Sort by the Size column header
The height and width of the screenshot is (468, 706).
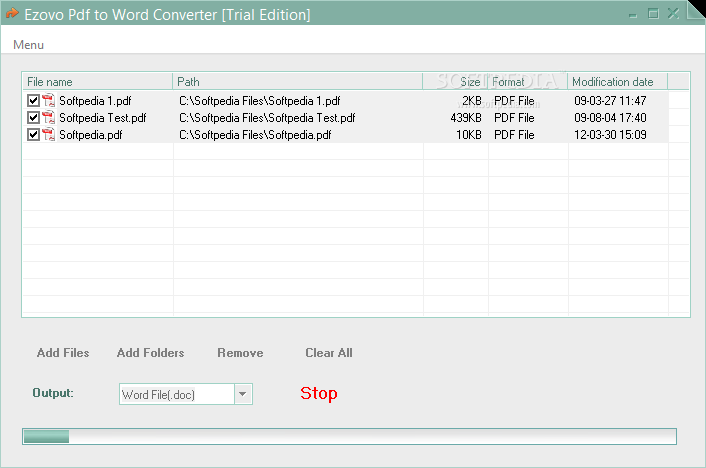tap(455, 82)
